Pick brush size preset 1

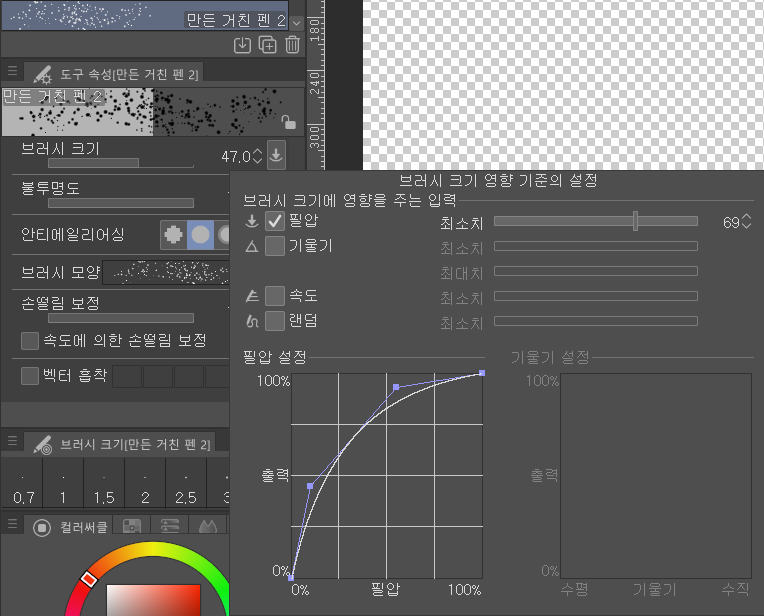coord(63,484)
